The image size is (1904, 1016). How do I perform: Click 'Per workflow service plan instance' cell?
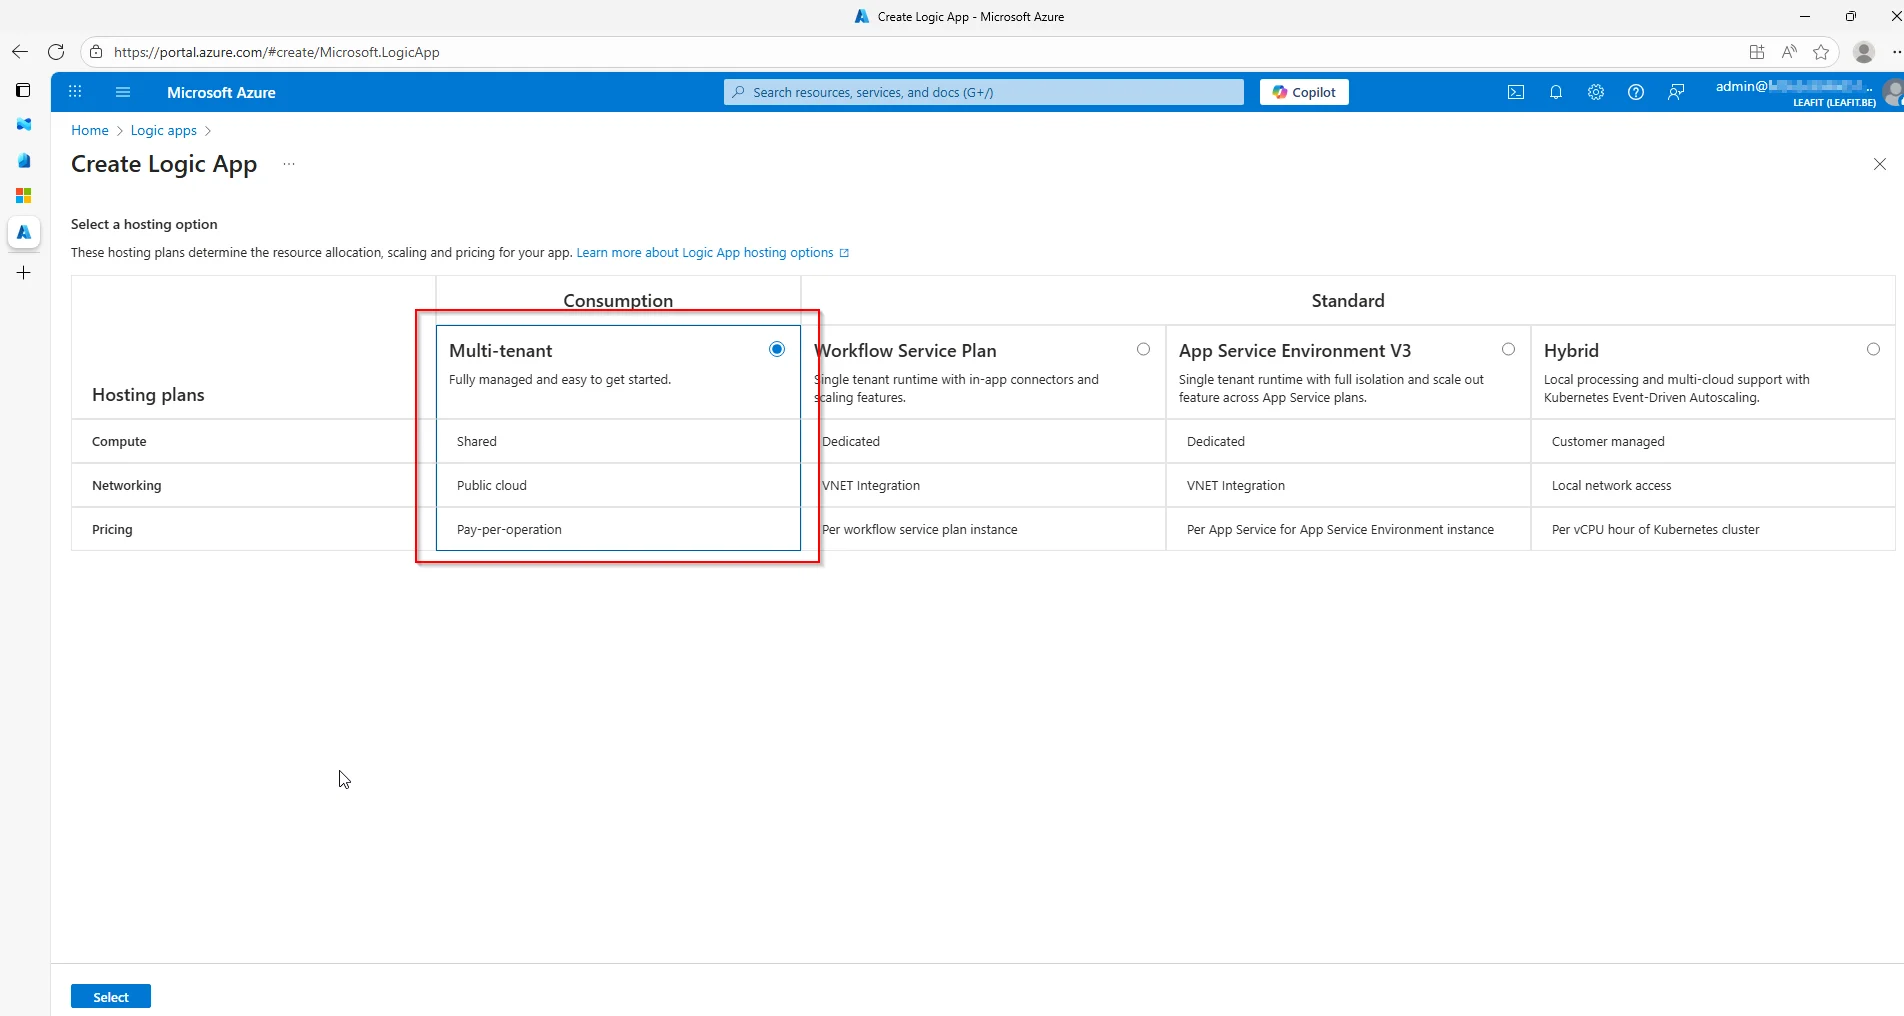click(983, 529)
